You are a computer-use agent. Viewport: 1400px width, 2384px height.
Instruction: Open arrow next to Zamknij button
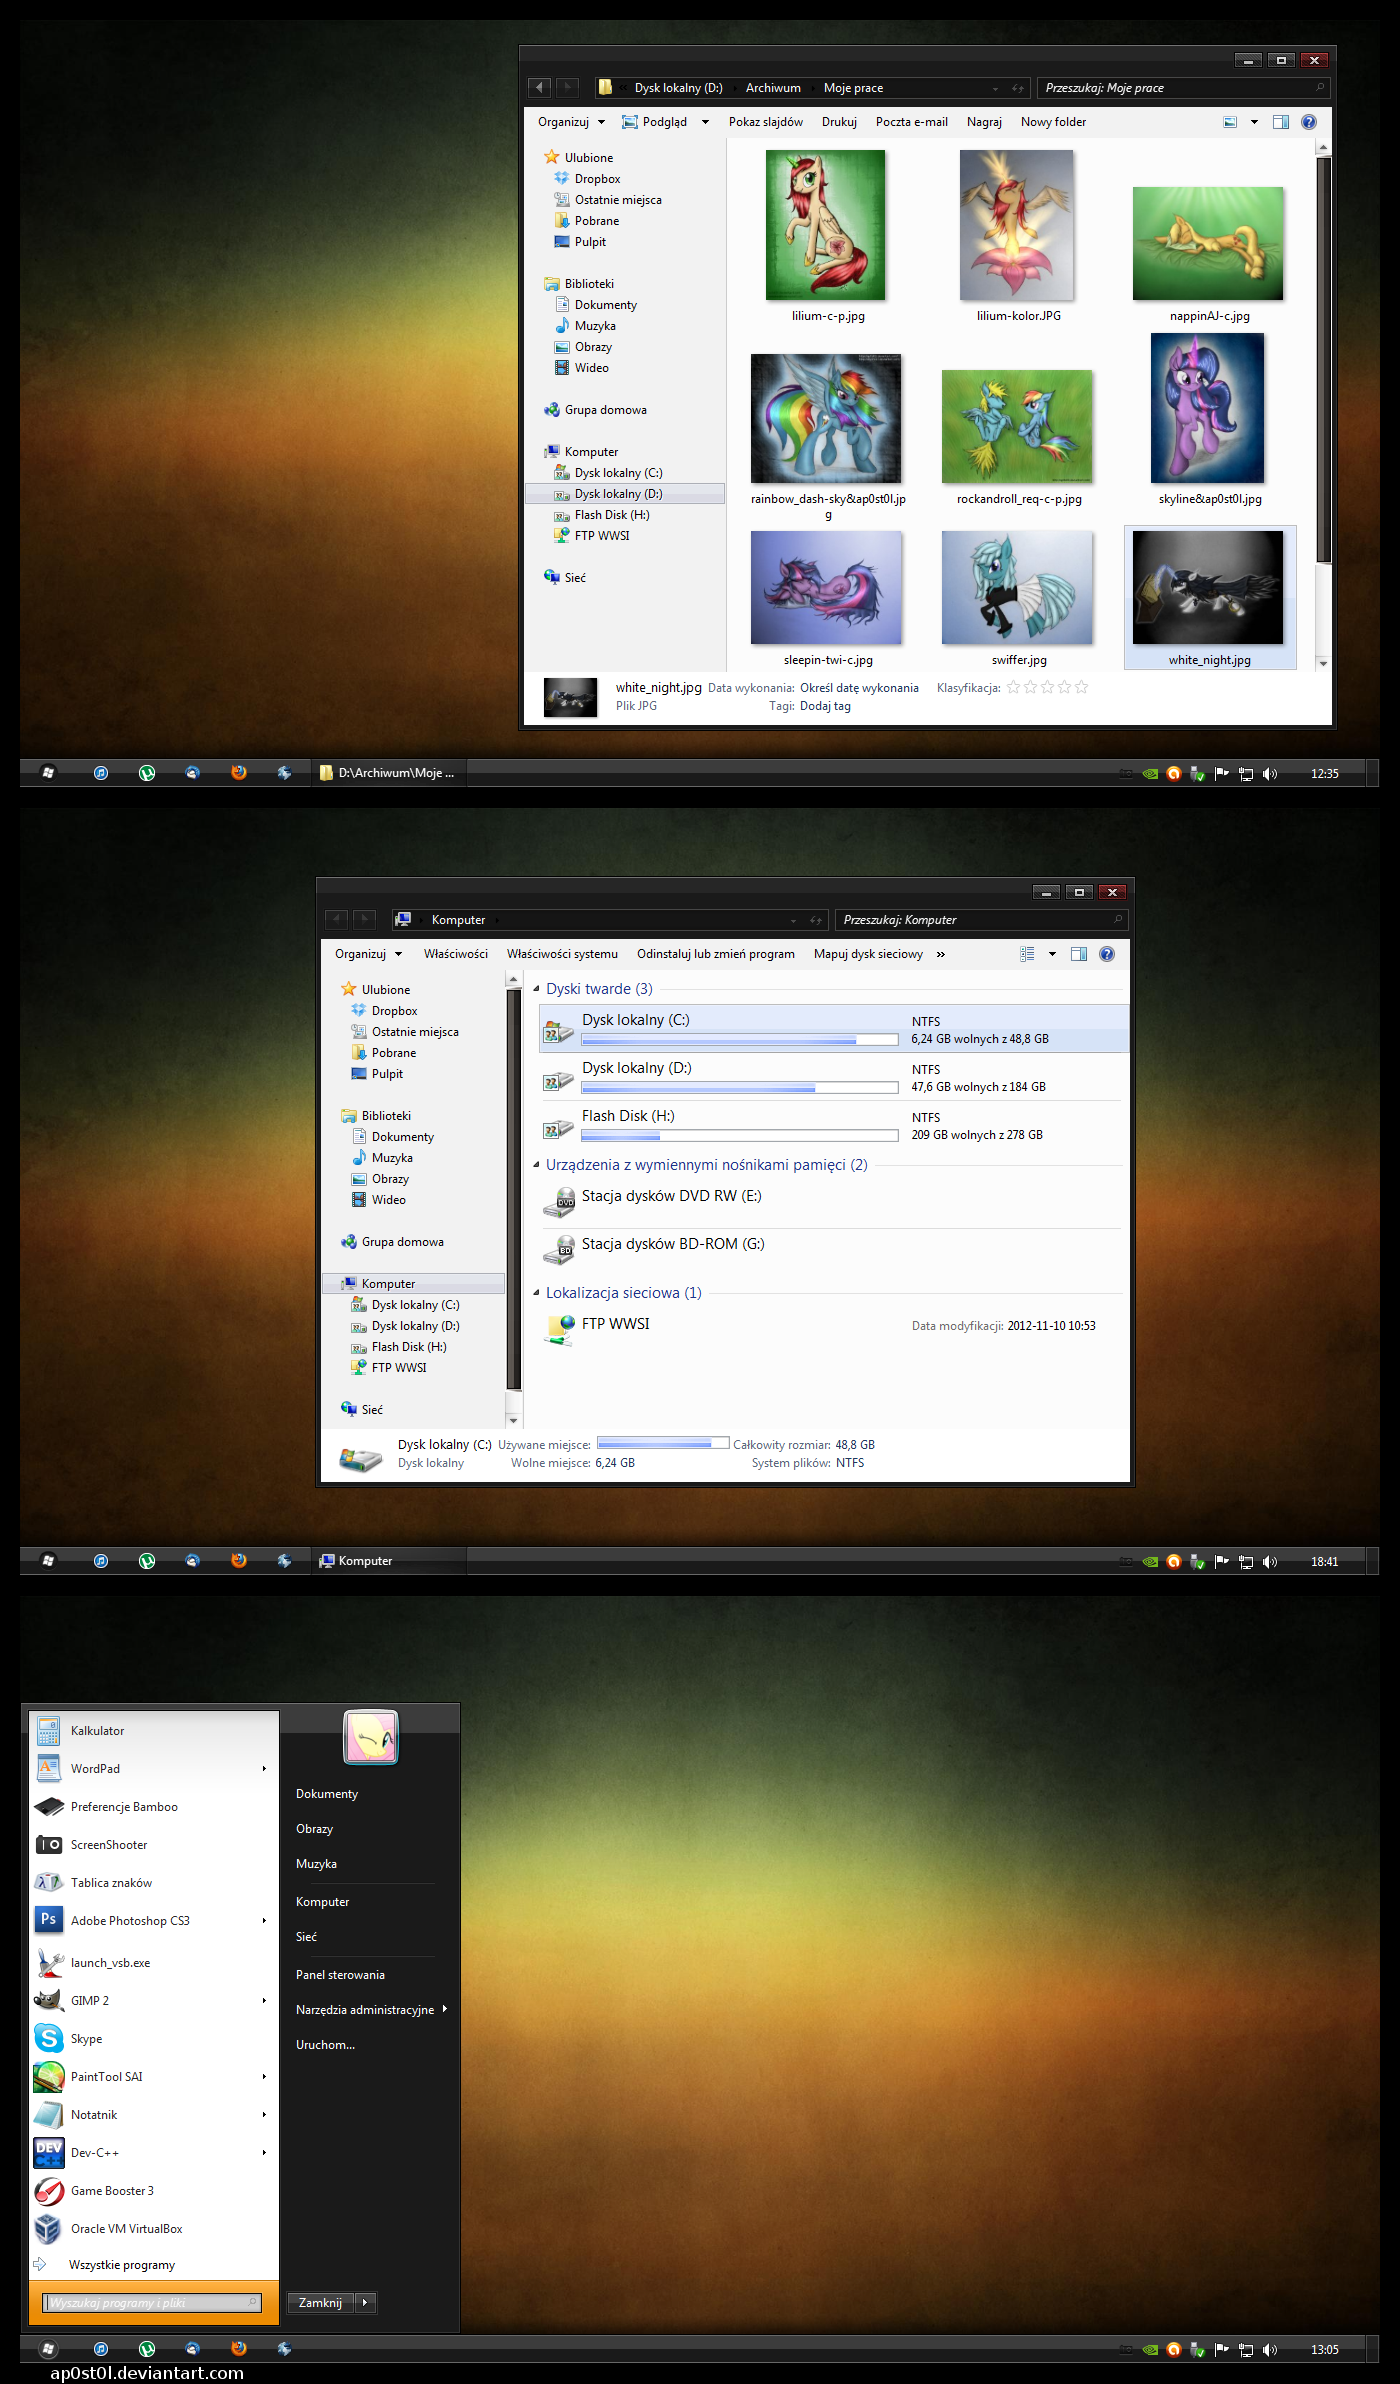(x=365, y=2303)
